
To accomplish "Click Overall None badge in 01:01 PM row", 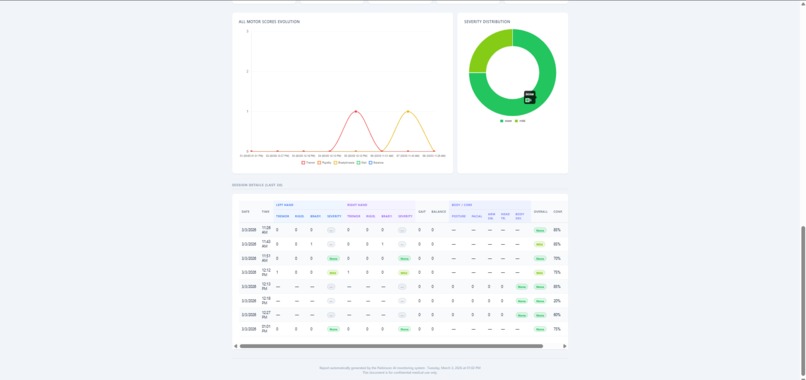I will (x=540, y=329).
